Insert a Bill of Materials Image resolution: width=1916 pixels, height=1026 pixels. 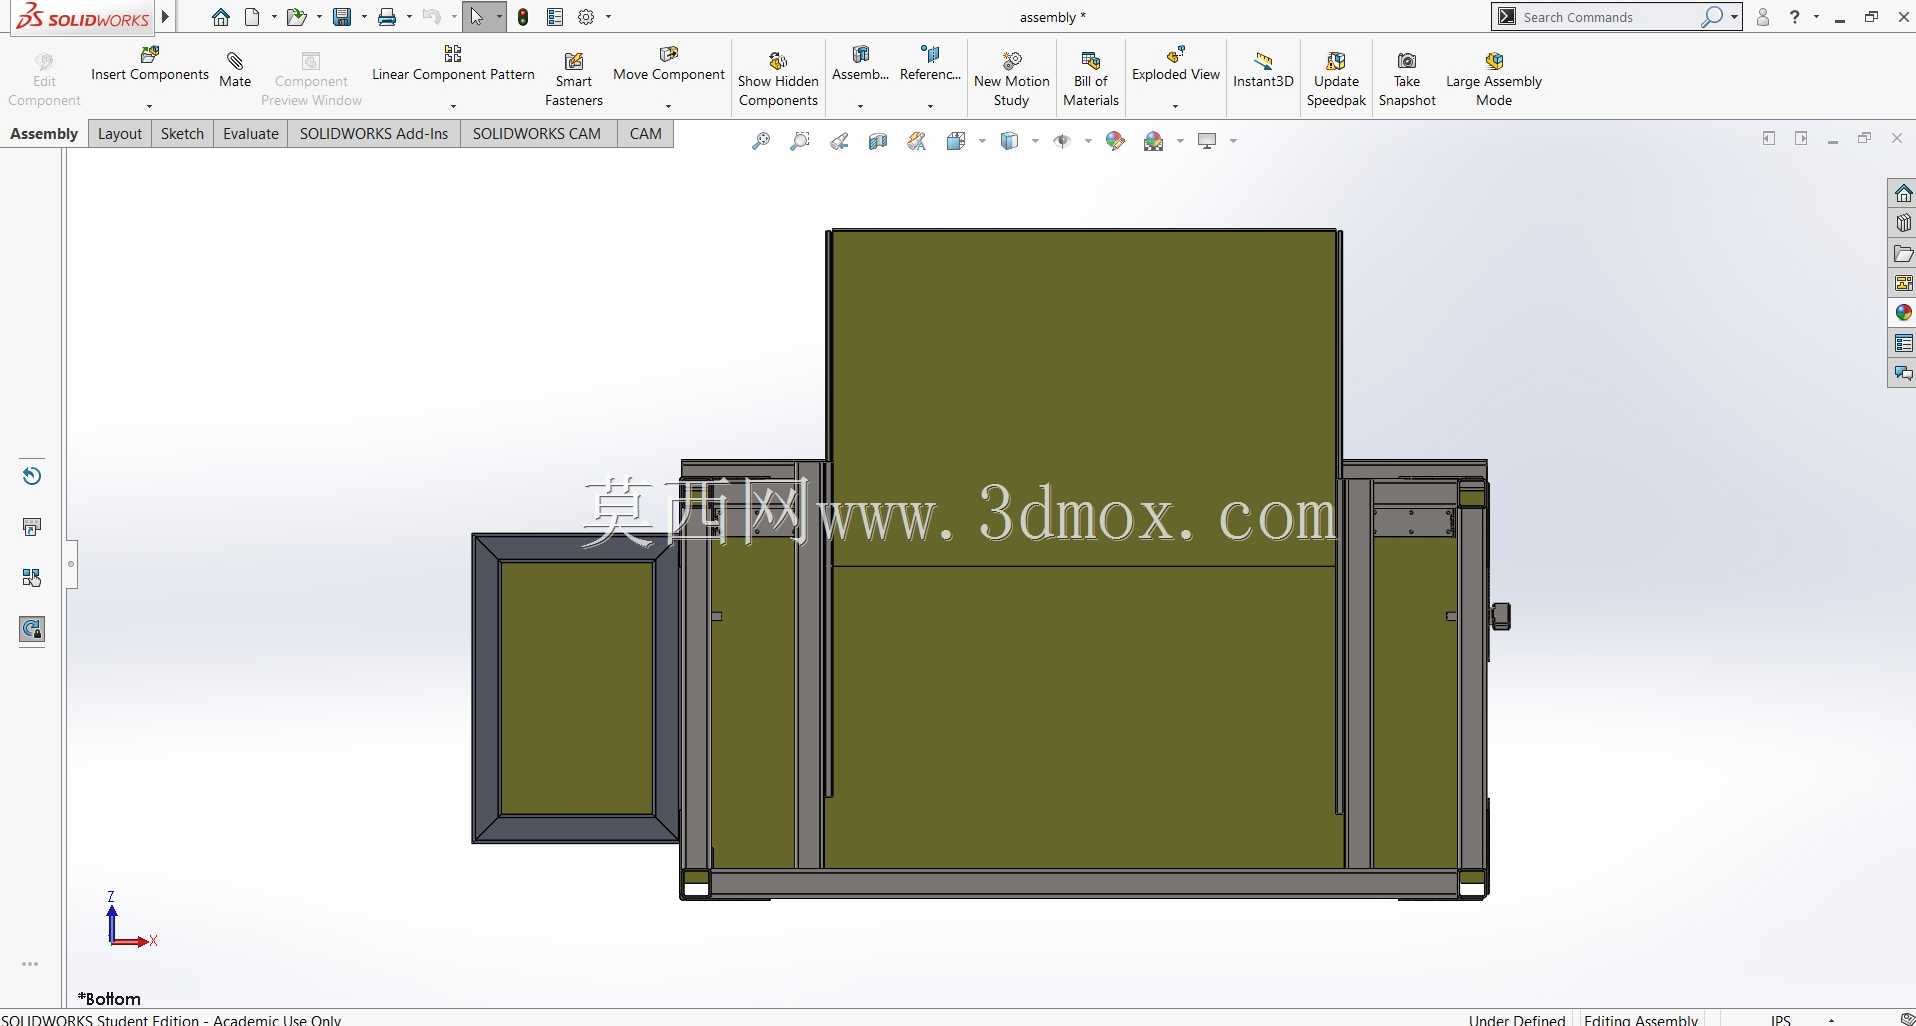coord(1091,79)
